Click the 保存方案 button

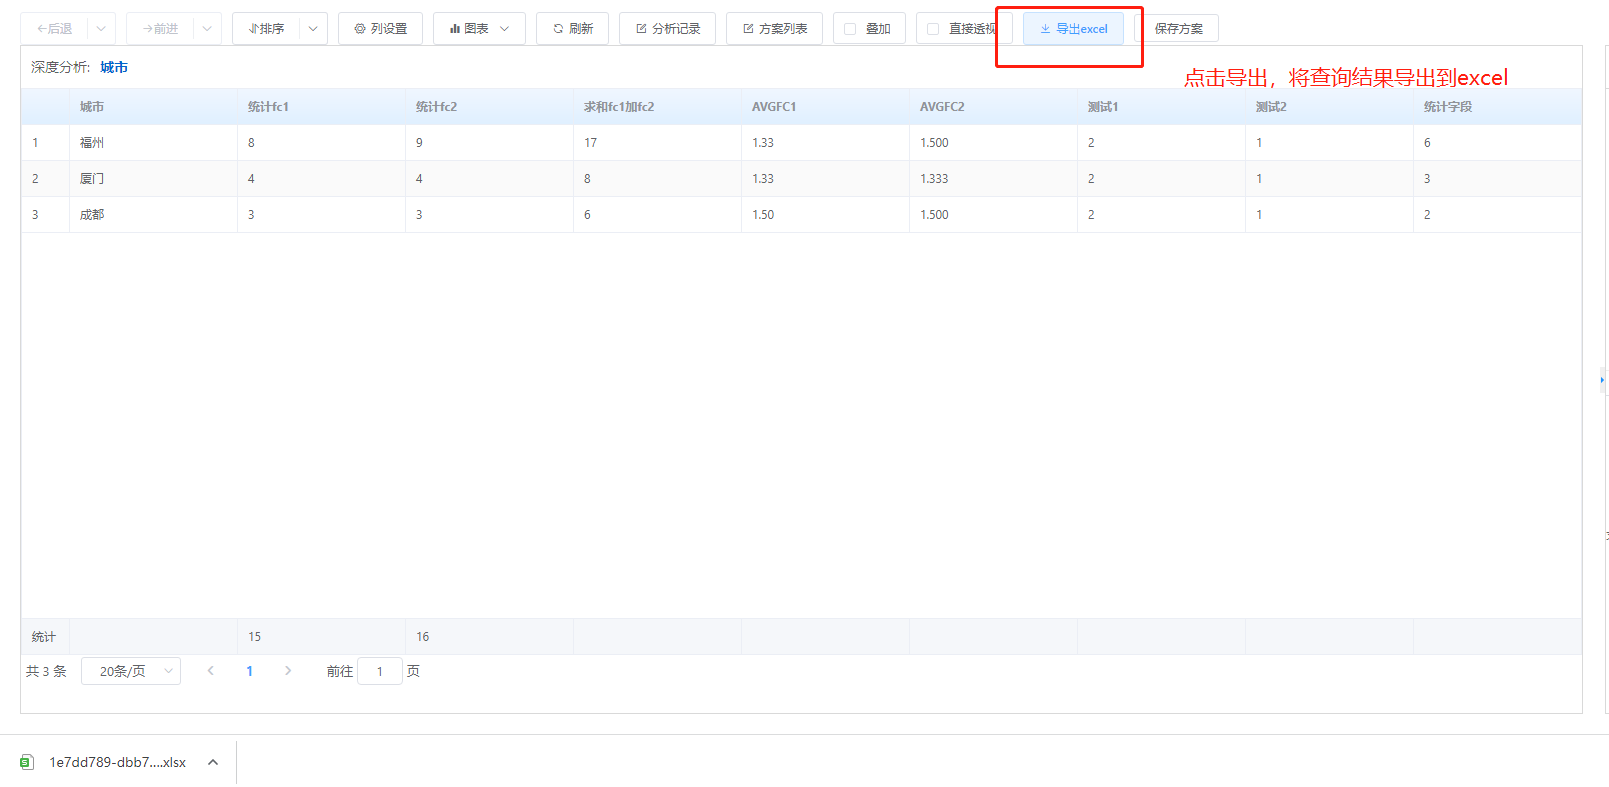coord(1178,29)
